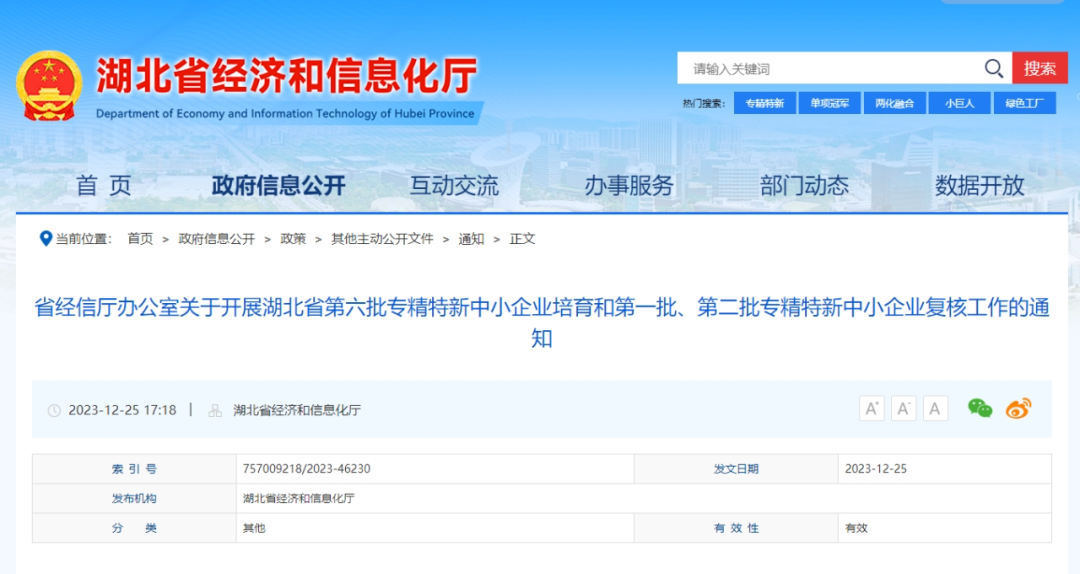The width and height of the screenshot is (1080, 574).
Task: Select hot search tag 专精特新
Action: click(765, 103)
